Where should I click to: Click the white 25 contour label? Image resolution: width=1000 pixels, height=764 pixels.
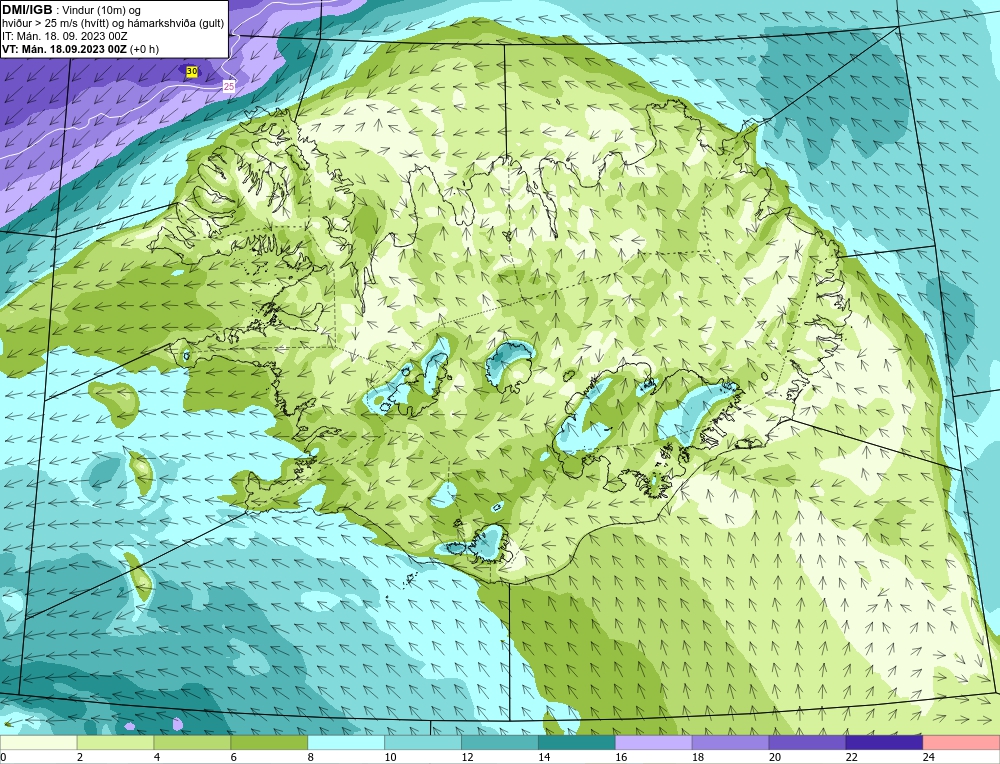point(229,86)
